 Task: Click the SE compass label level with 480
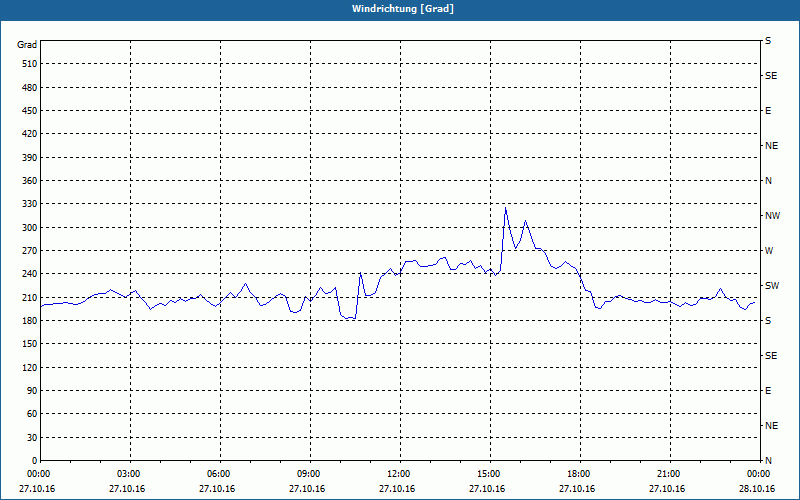point(771,76)
